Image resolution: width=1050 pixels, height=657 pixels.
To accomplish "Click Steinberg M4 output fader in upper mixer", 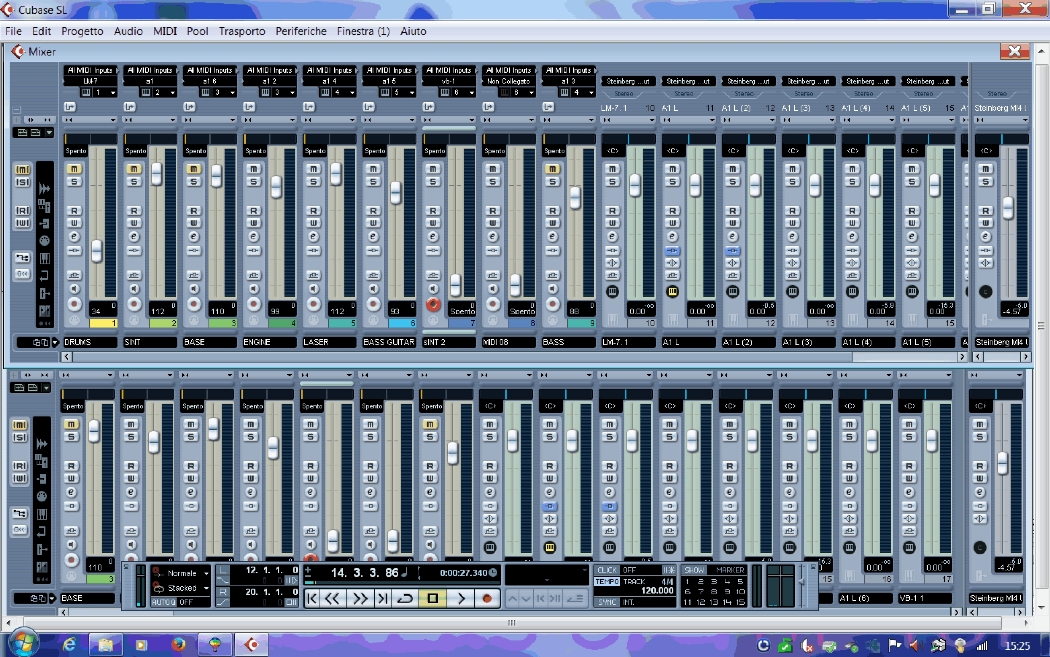I will click(x=1008, y=207).
